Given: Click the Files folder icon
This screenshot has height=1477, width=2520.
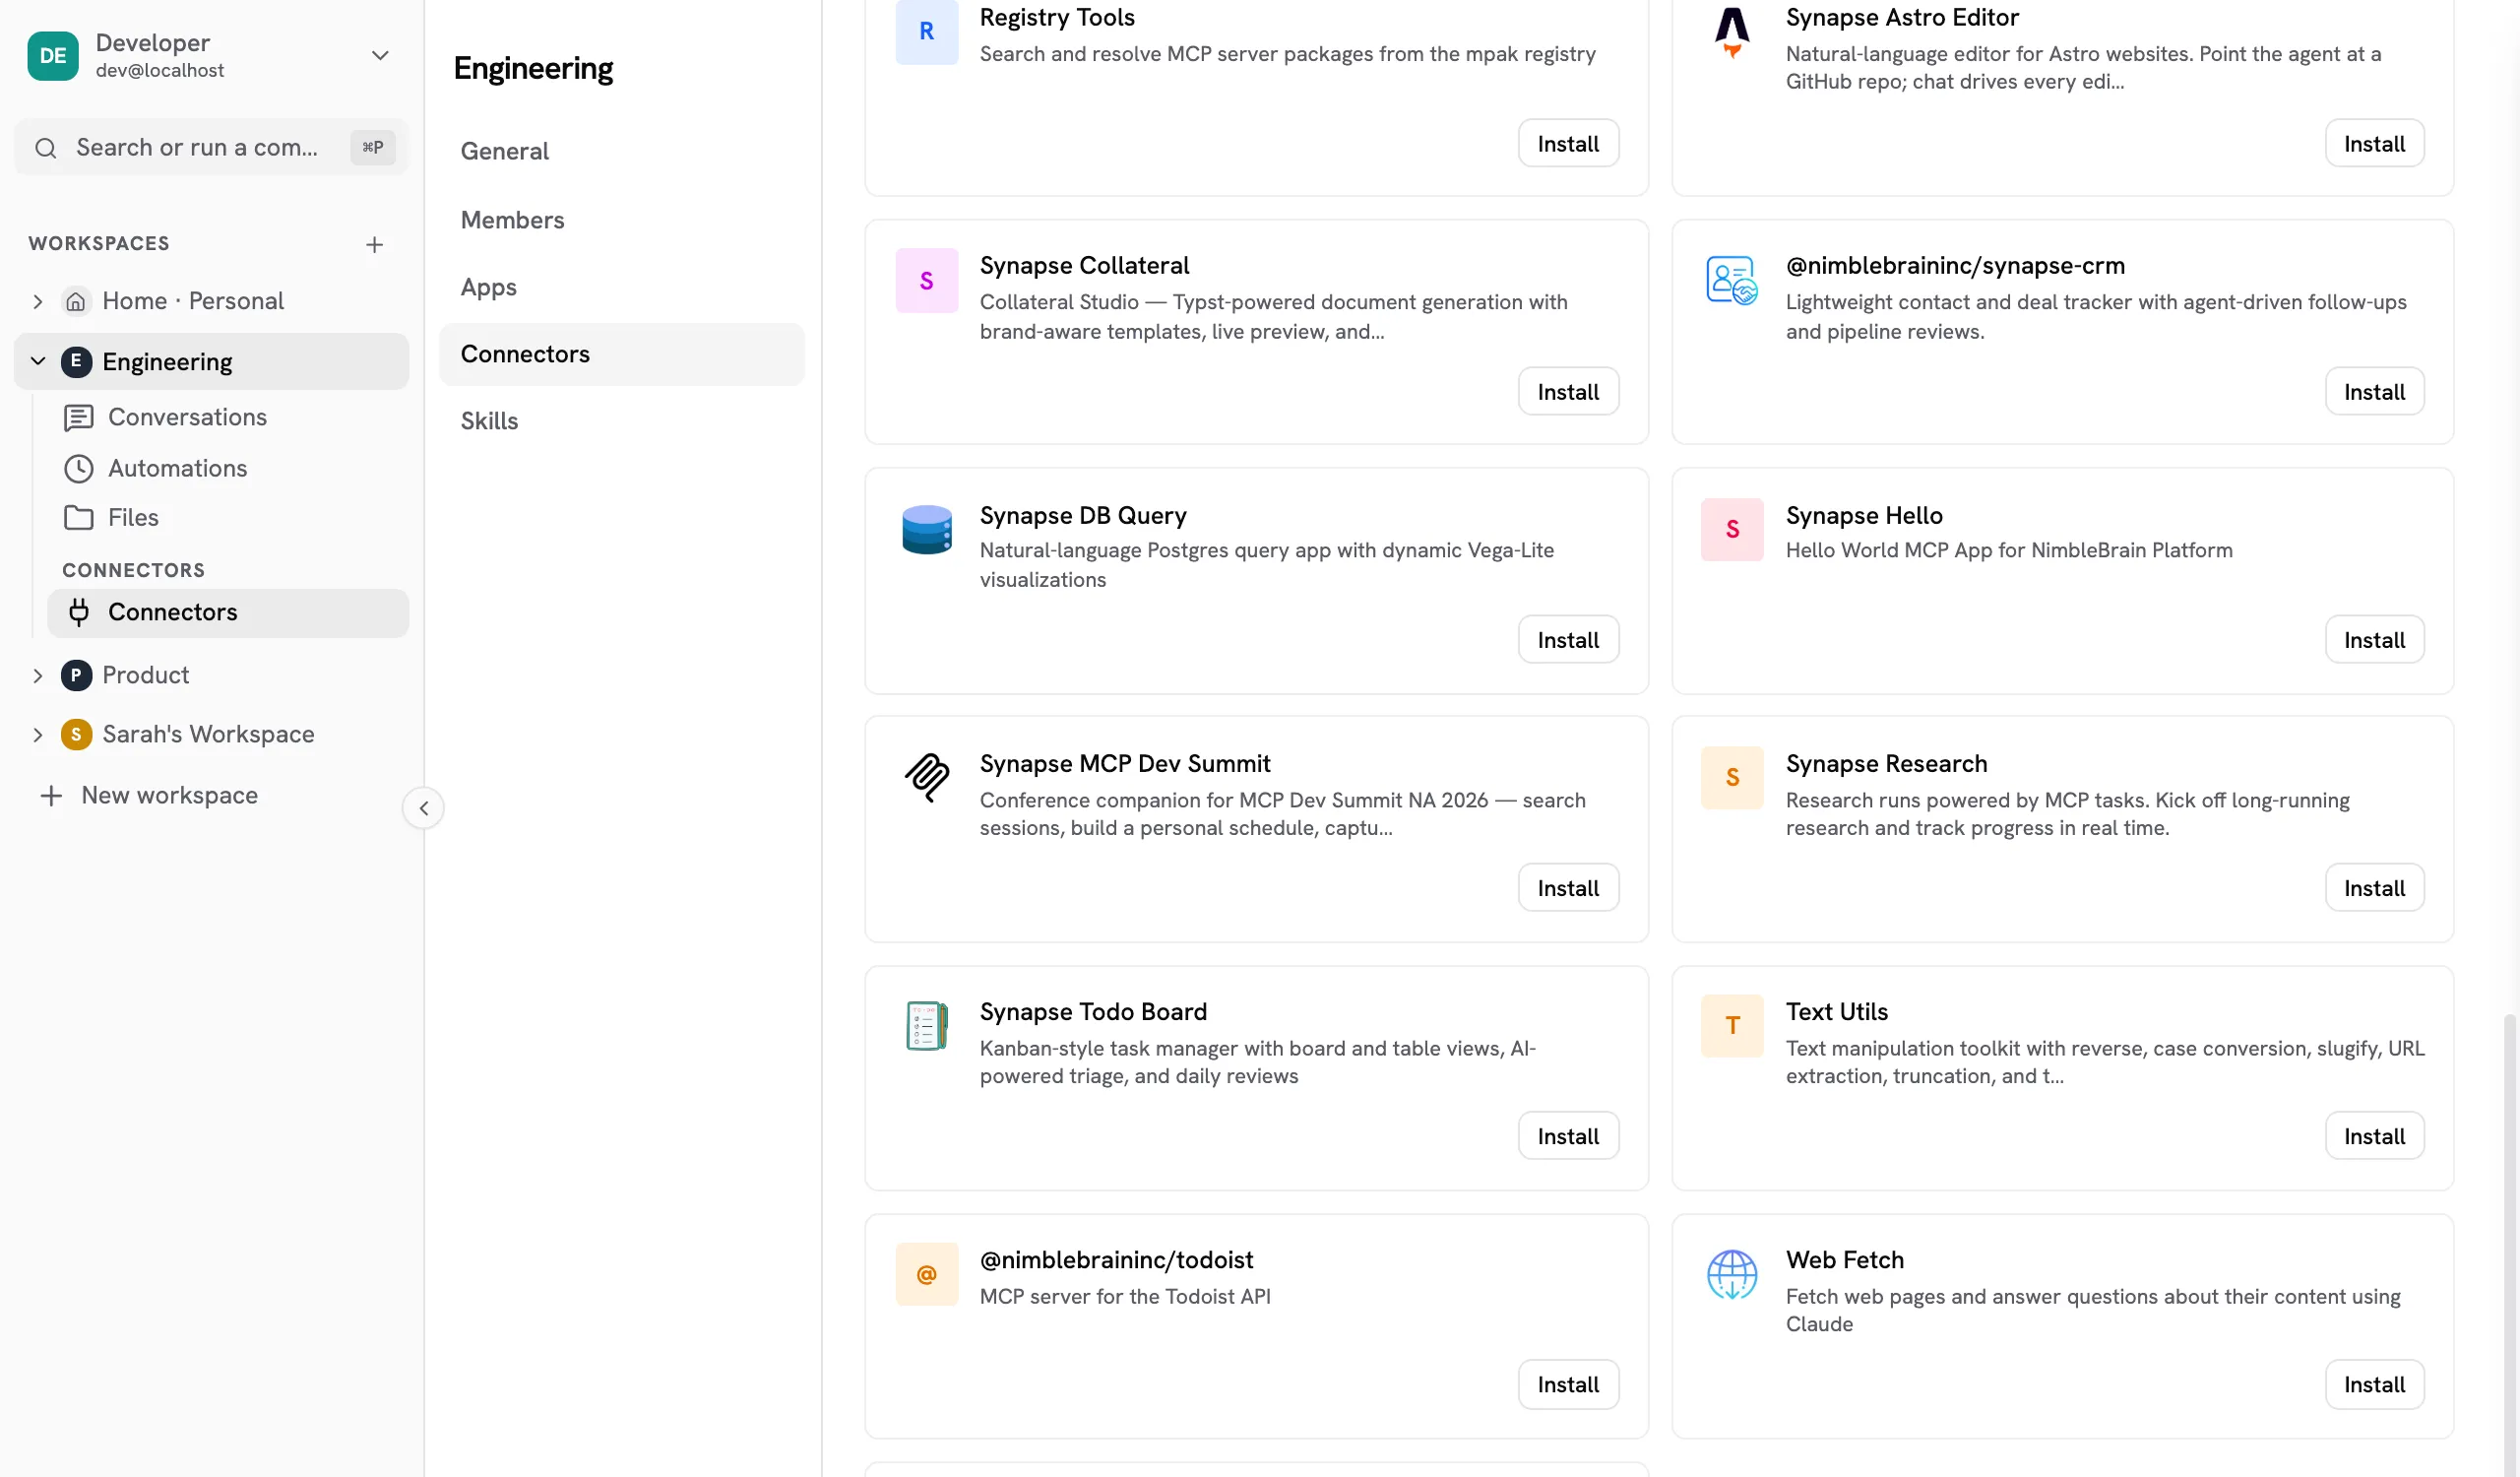Looking at the screenshot, I should click(79, 517).
